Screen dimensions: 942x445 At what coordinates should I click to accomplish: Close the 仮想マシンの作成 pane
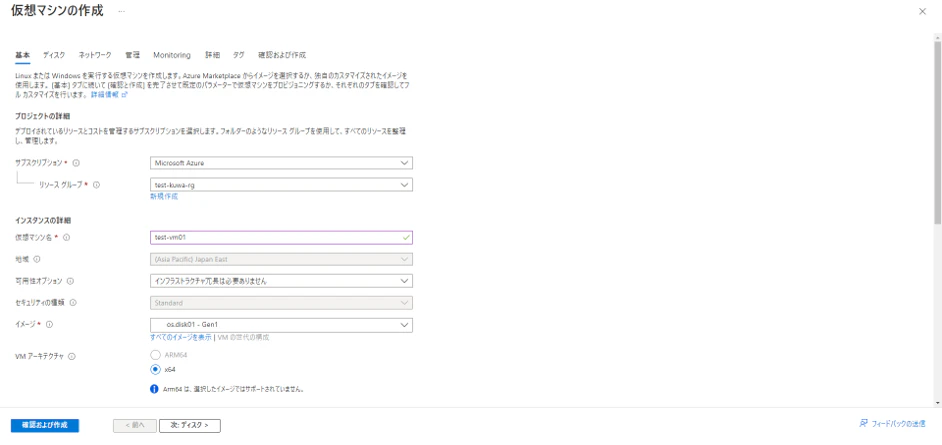pos(922,11)
